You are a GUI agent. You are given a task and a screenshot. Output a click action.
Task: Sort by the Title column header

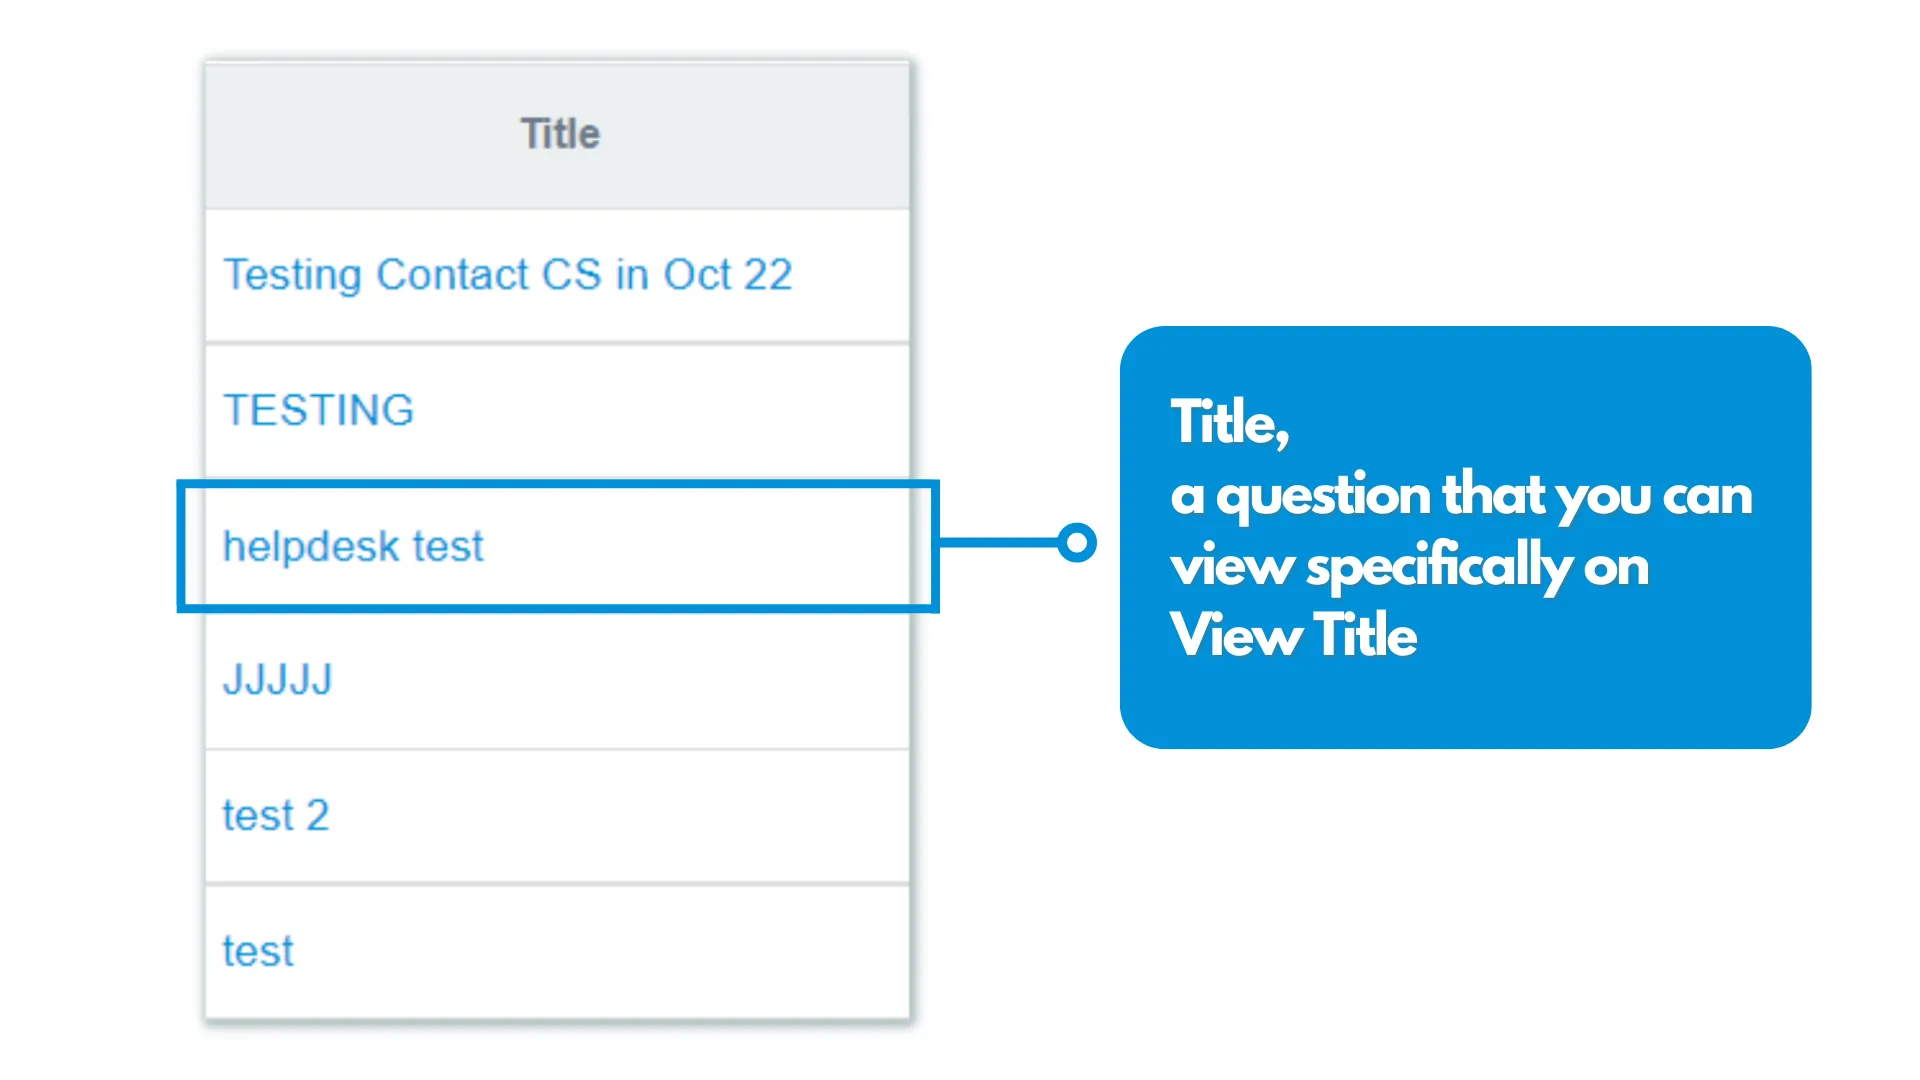559,134
